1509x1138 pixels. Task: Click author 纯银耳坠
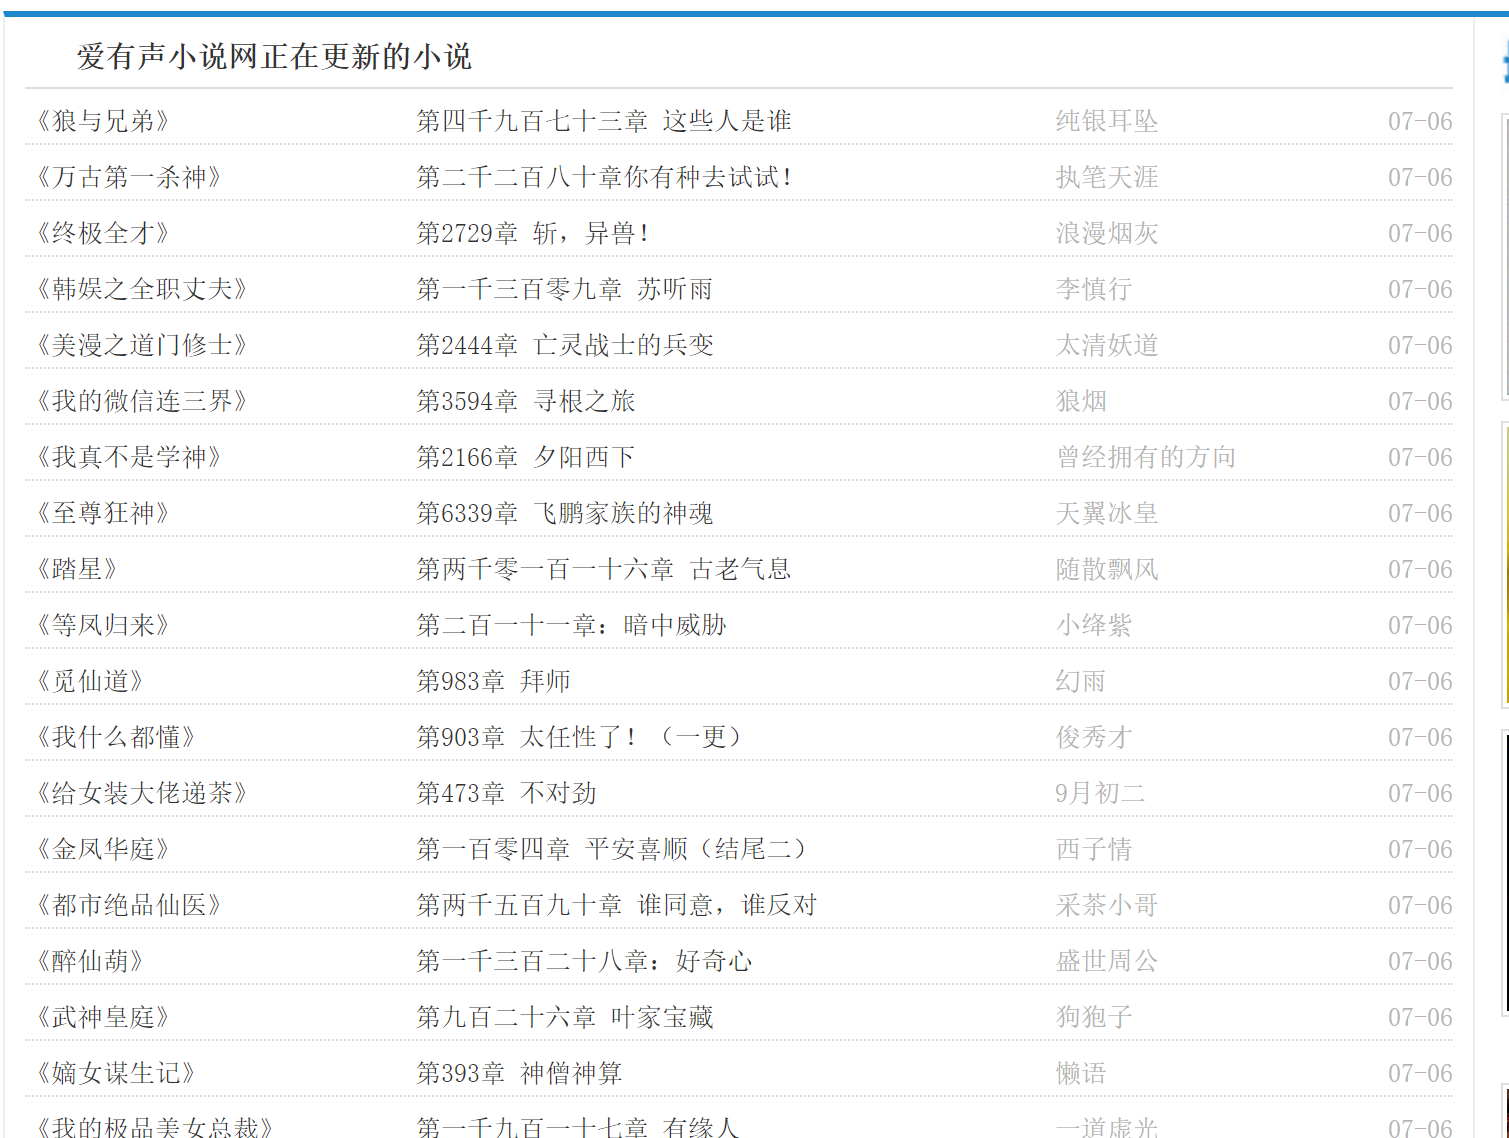[x=1107, y=121]
